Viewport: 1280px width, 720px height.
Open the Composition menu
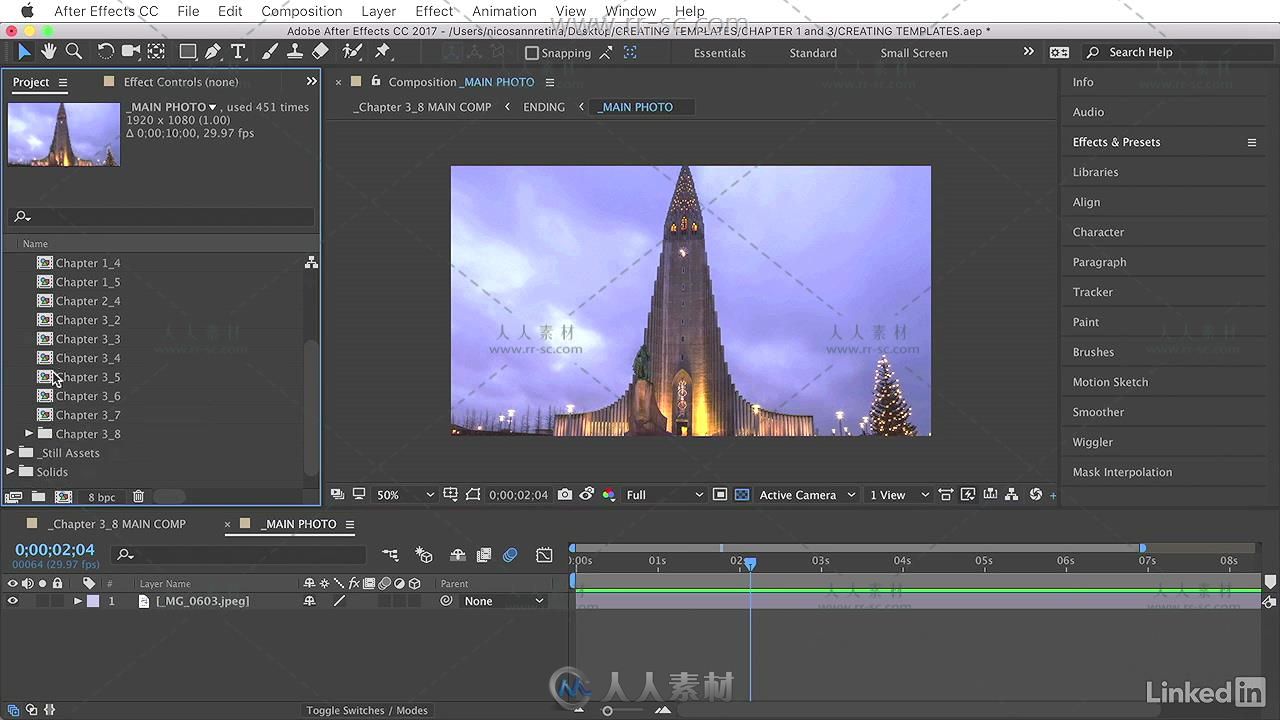301,11
